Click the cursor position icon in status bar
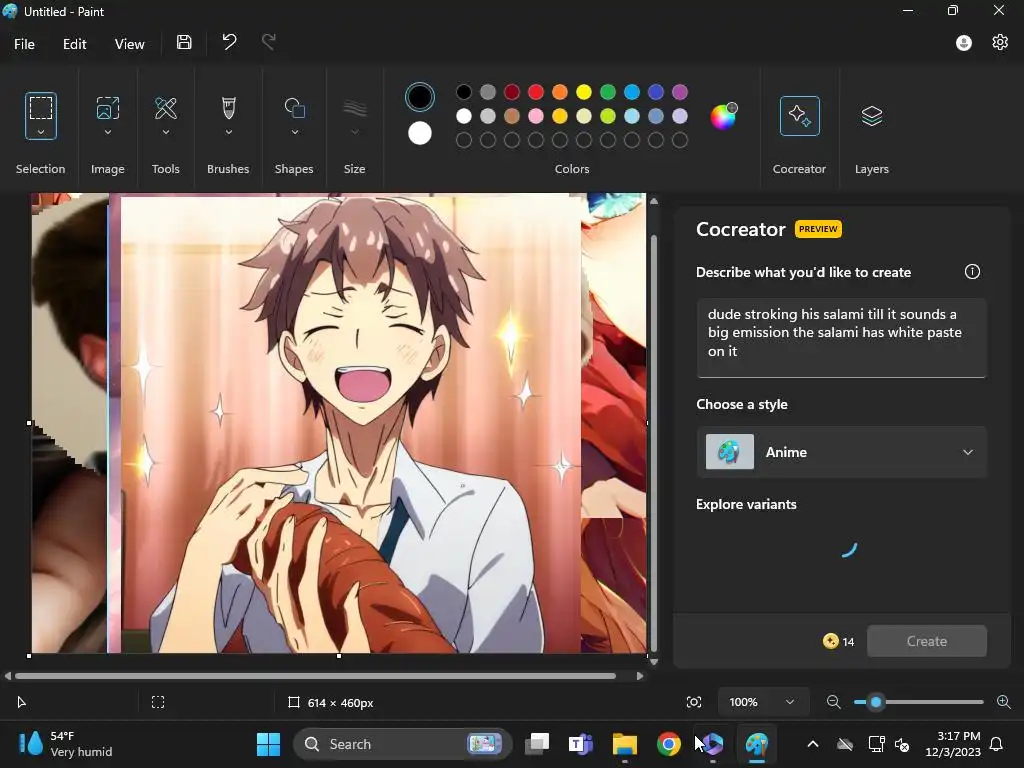1024x768 pixels. pyautogui.click(x=21, y=702)
